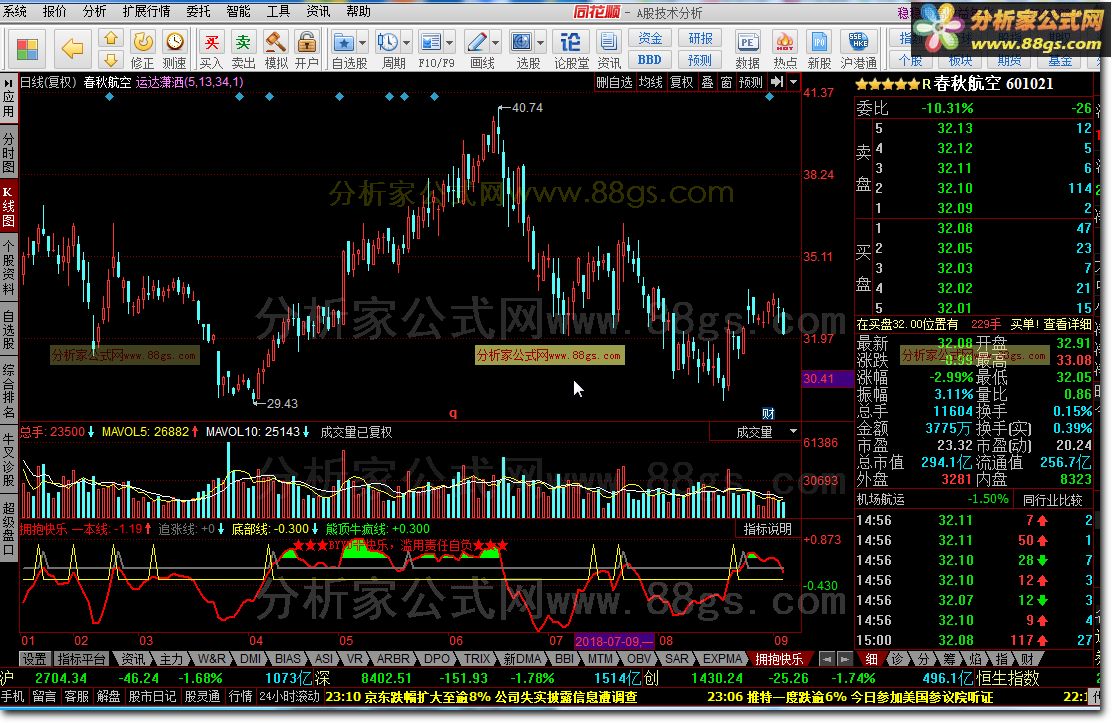Click the 预测 toolbar button below 研报

point(700,60)
